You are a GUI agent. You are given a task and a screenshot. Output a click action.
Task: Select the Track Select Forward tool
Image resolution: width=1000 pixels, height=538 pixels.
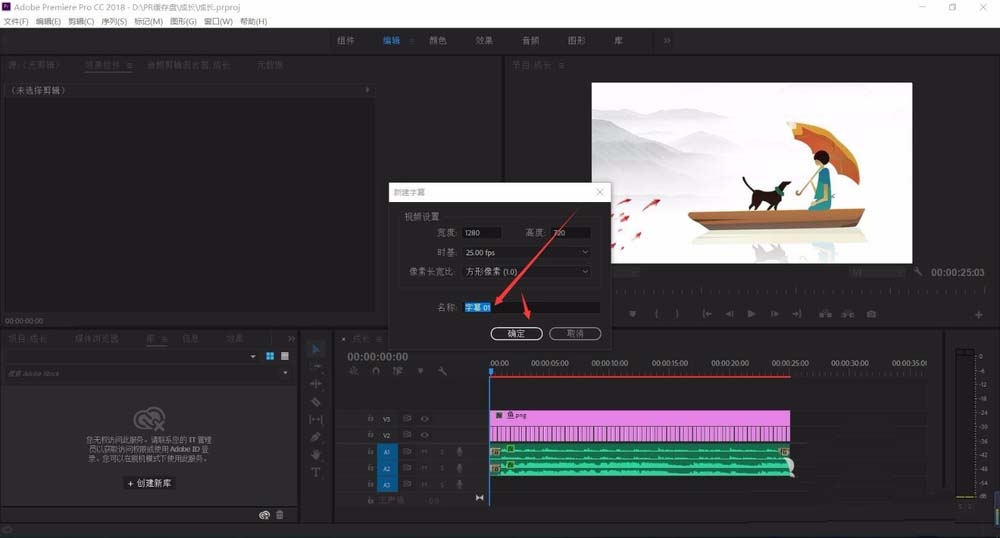[x=316, y=367]
